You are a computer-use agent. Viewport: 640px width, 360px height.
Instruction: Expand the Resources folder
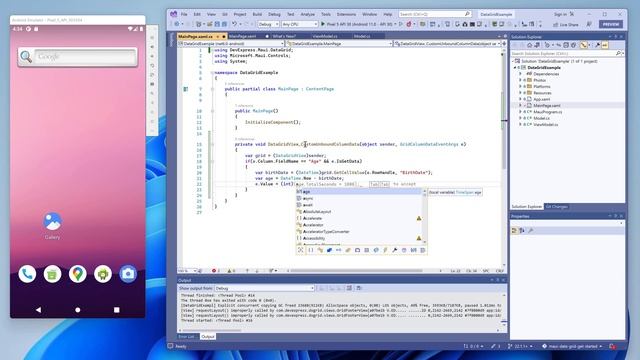pyautogui.click(x=520, y=93)
